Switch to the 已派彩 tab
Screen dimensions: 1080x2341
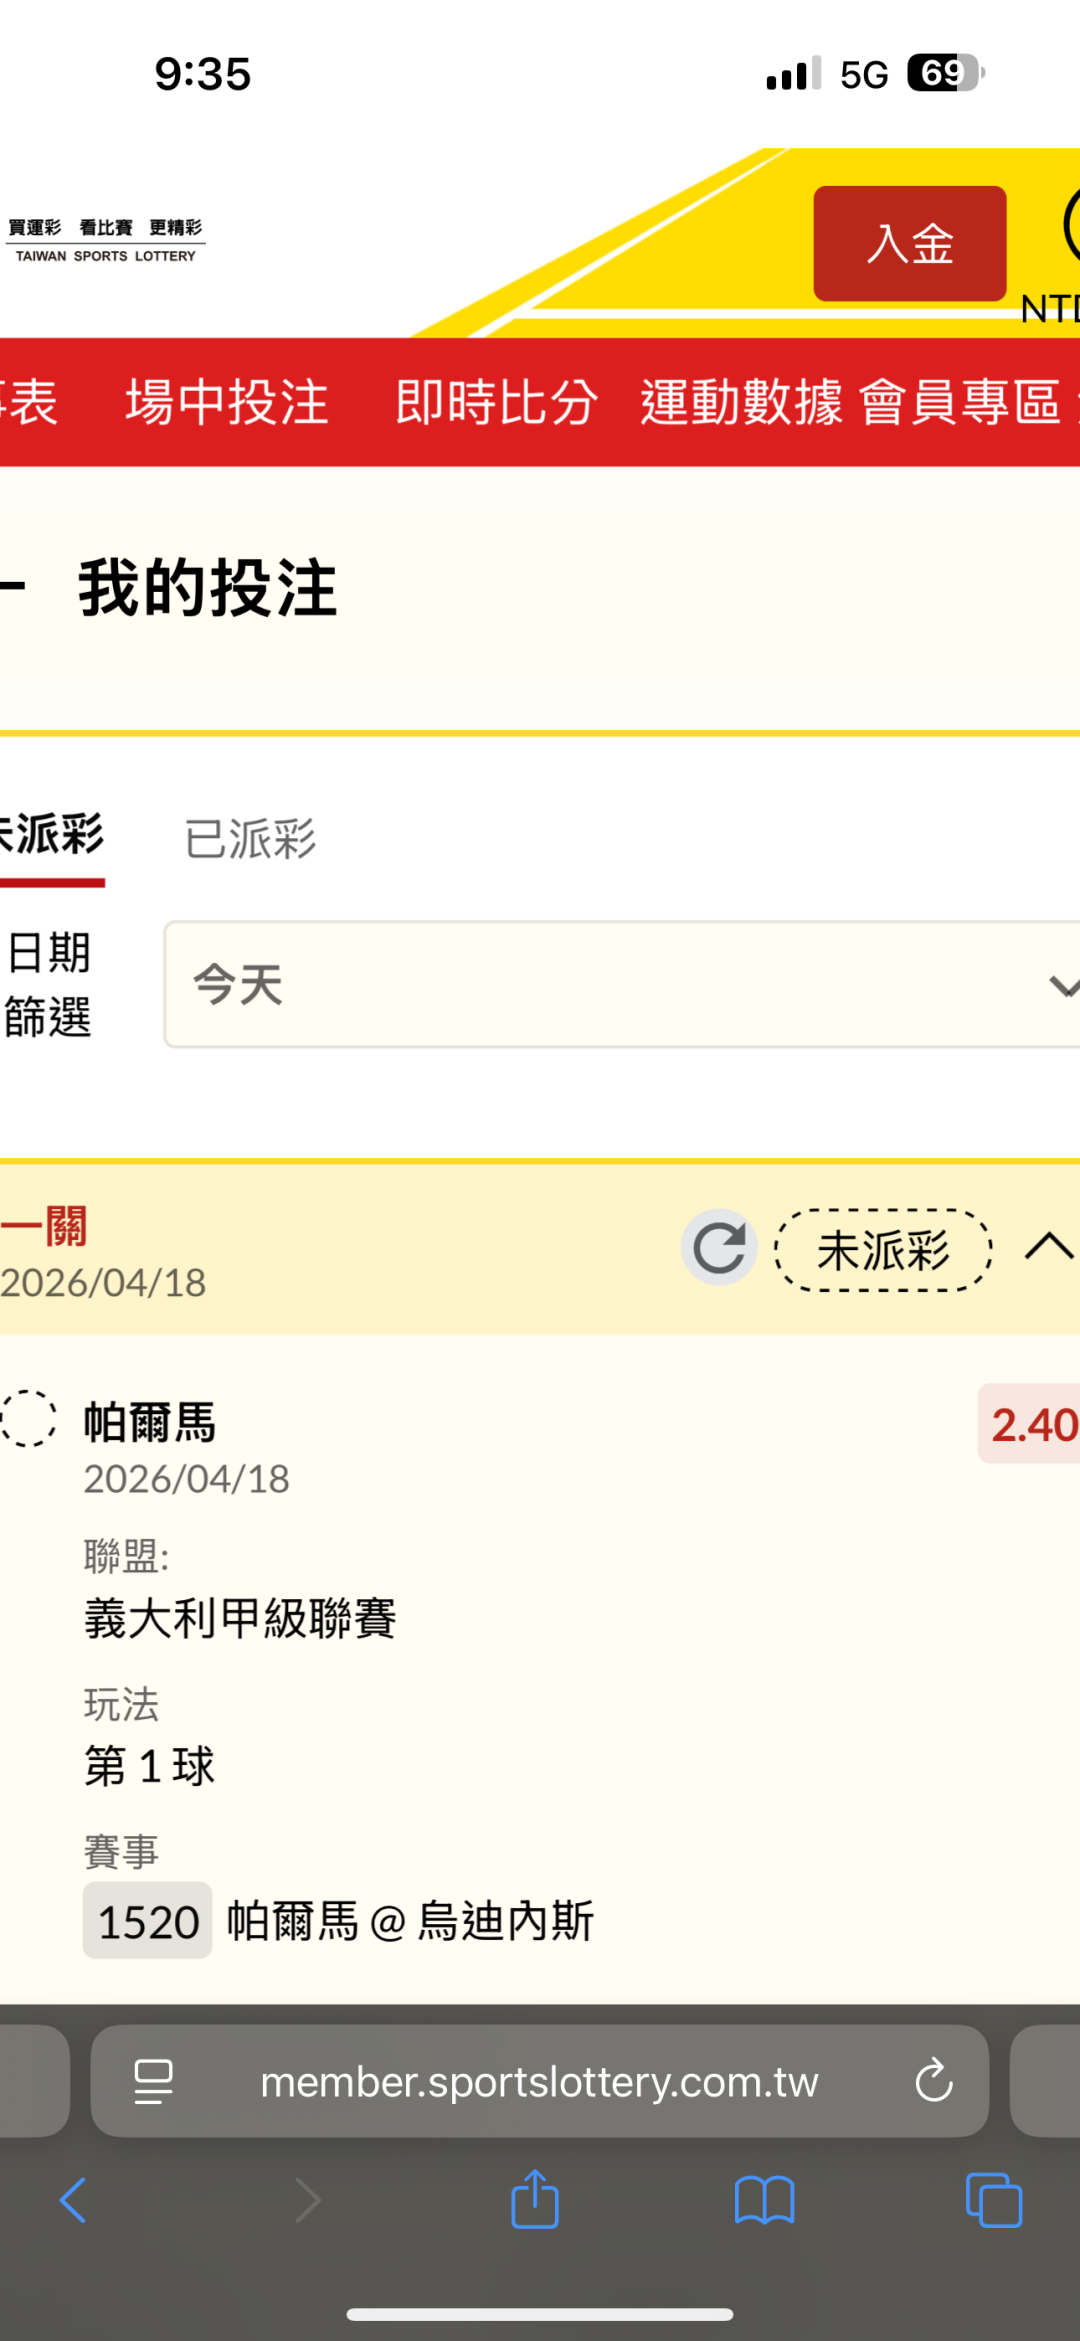click(250, 838)
